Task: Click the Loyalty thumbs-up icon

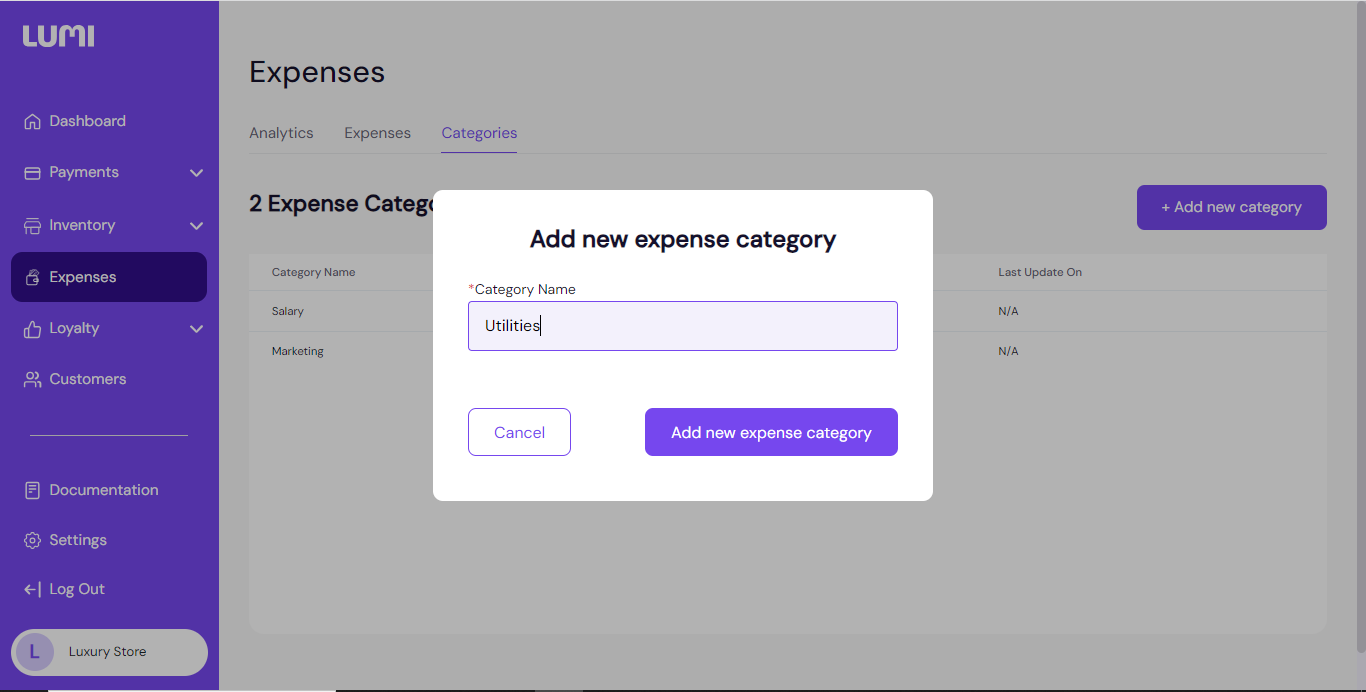Action: coord(32,329)
